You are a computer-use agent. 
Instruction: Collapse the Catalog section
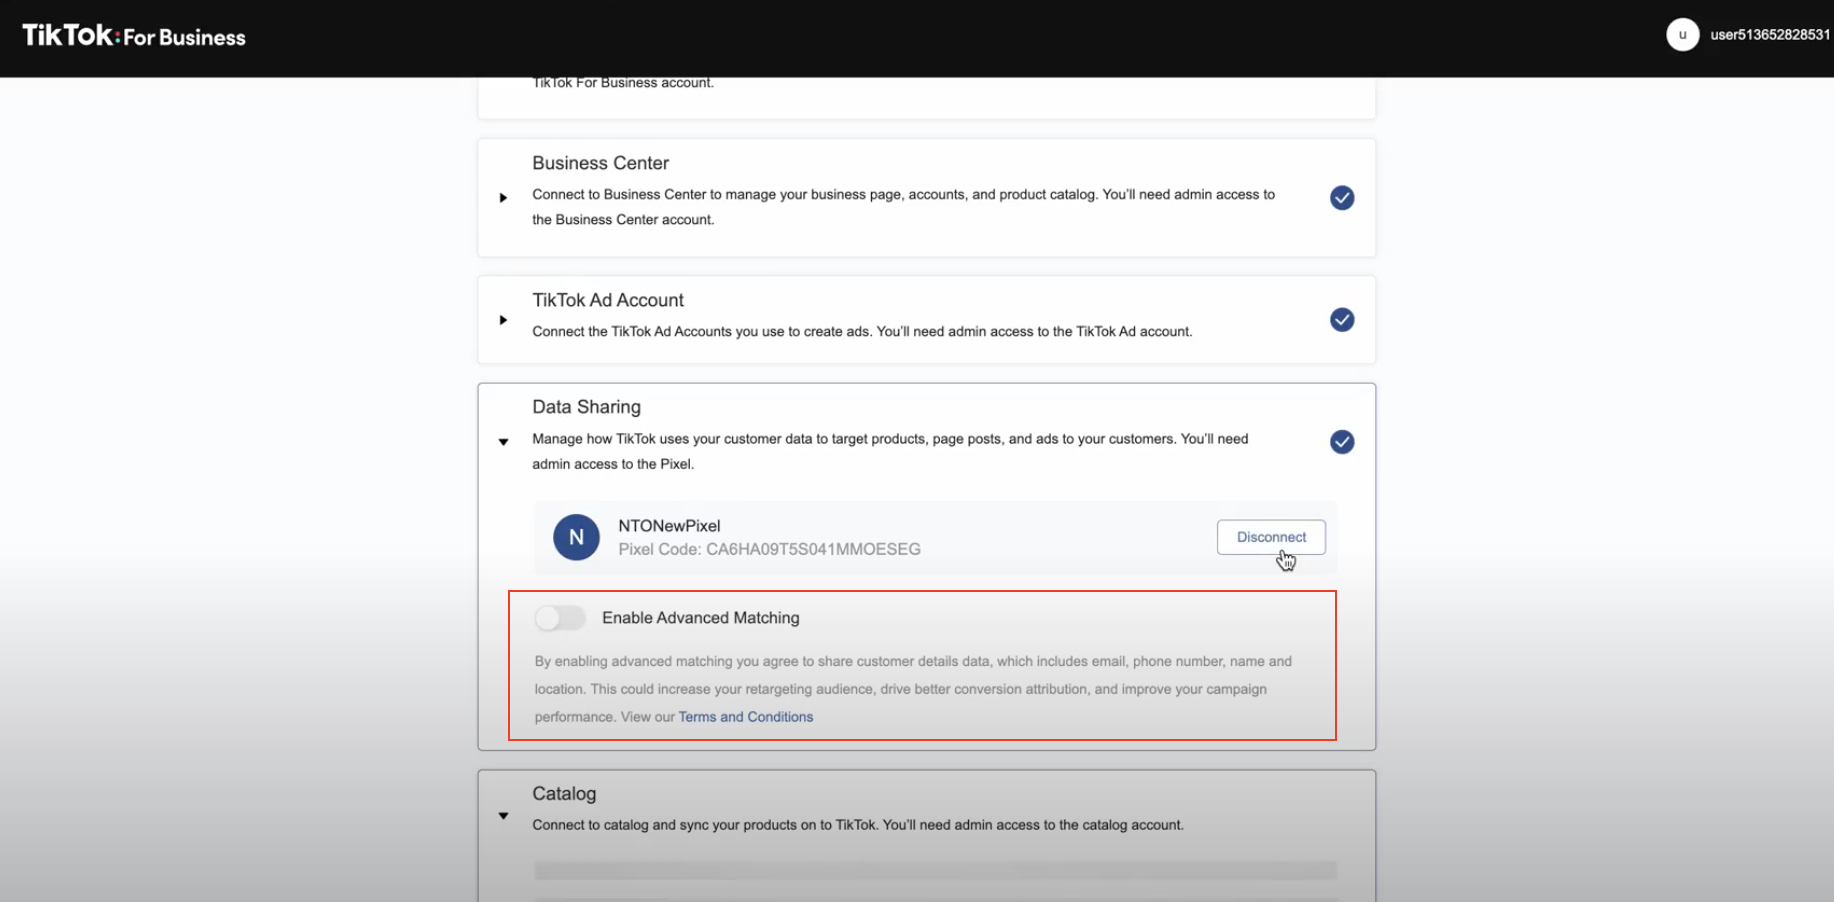tap(503, 815)
